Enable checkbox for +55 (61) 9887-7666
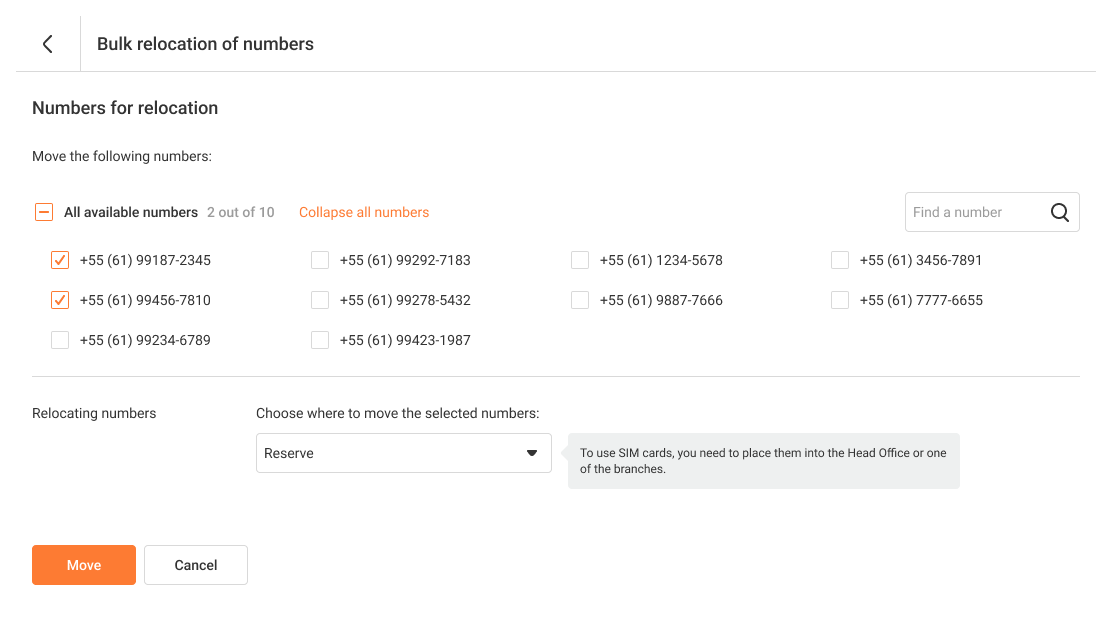 tap(580, 300)
